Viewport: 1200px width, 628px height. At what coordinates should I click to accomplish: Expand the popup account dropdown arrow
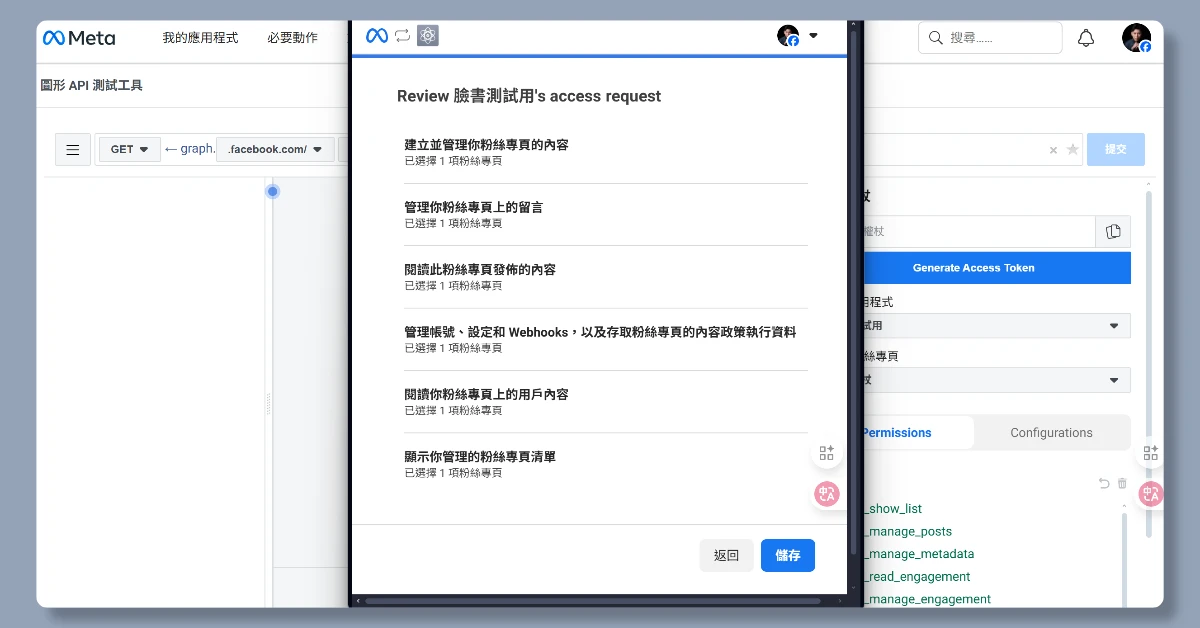[813, 36]
